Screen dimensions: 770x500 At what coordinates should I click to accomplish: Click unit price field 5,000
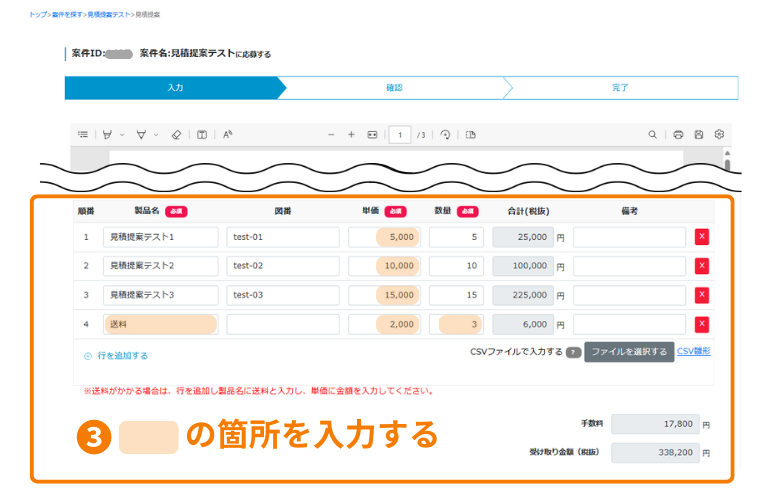385,237
